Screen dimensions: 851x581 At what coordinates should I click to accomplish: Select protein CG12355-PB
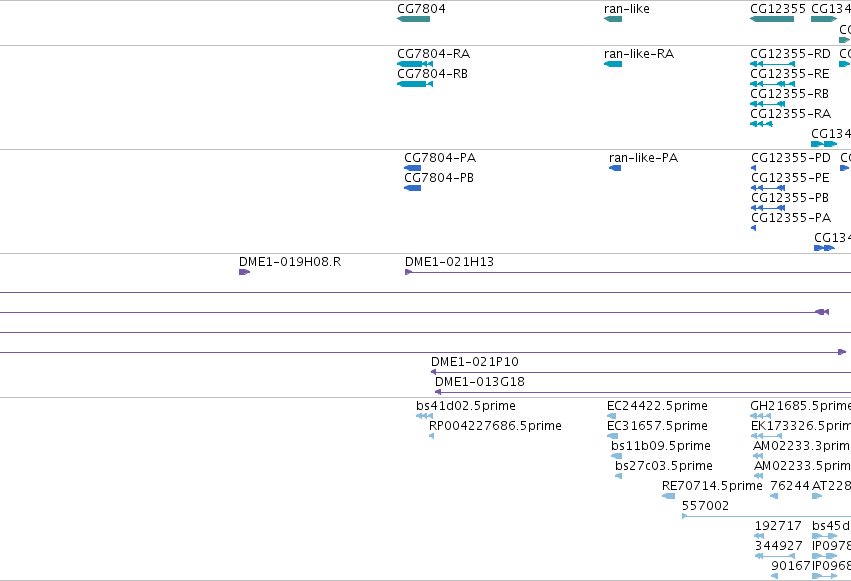coord(768,208)
